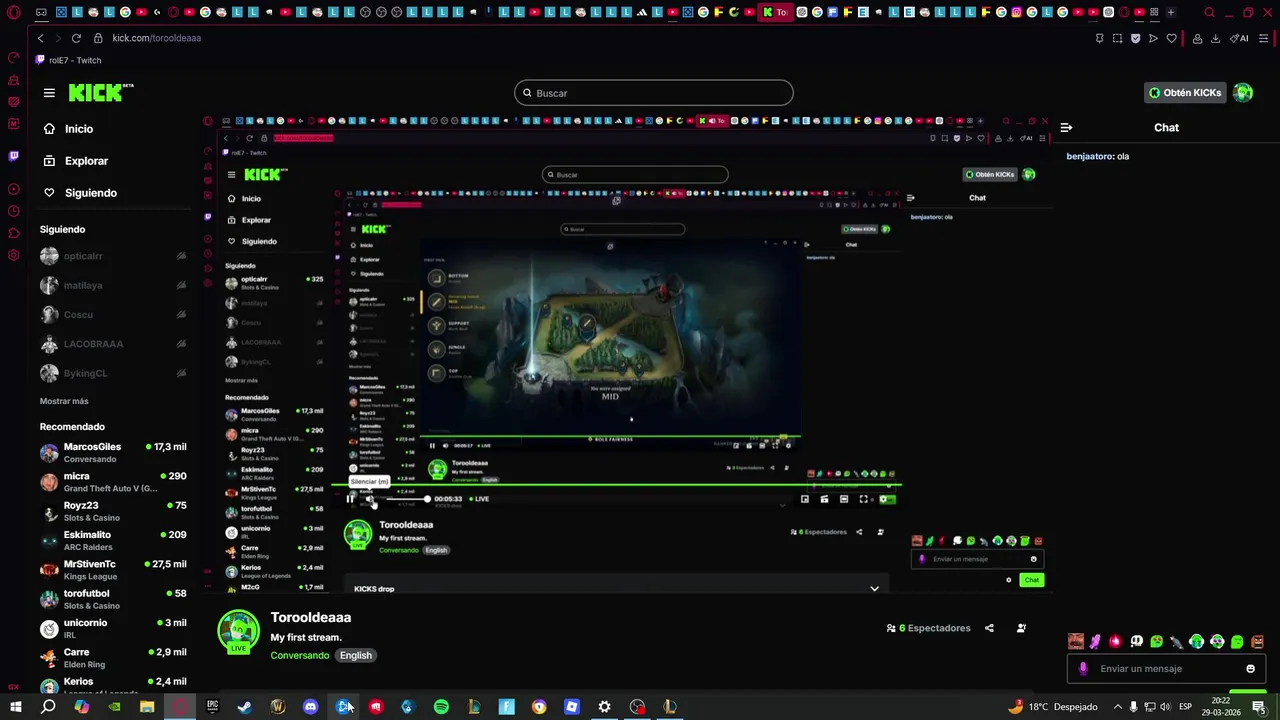
Task: Open unicornio recommended channel
Action: click(x=113, y=629)
